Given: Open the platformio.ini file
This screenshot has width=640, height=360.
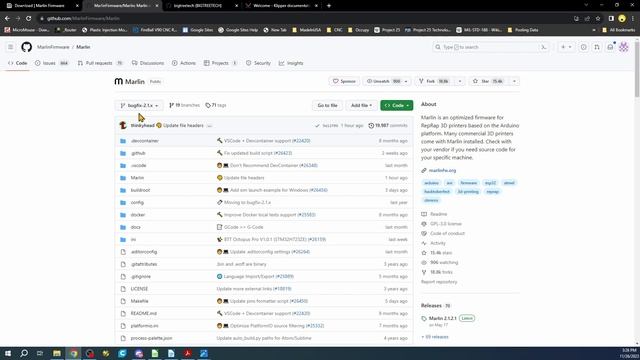Looking at the screenshot, I should (144, 326).
